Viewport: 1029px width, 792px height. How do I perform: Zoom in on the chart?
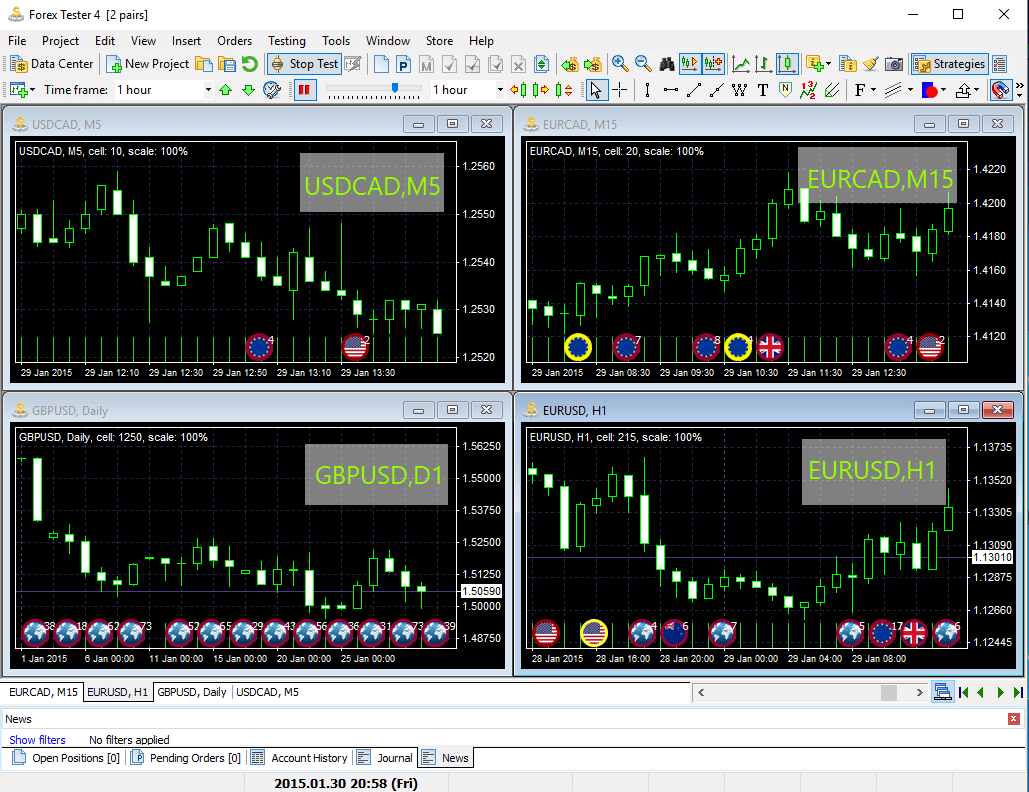tap(620, 64)
